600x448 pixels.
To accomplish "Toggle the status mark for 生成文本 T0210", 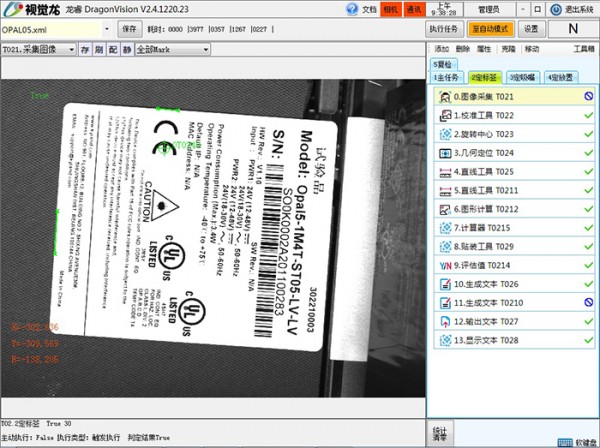I will click(x=589, y=302).
